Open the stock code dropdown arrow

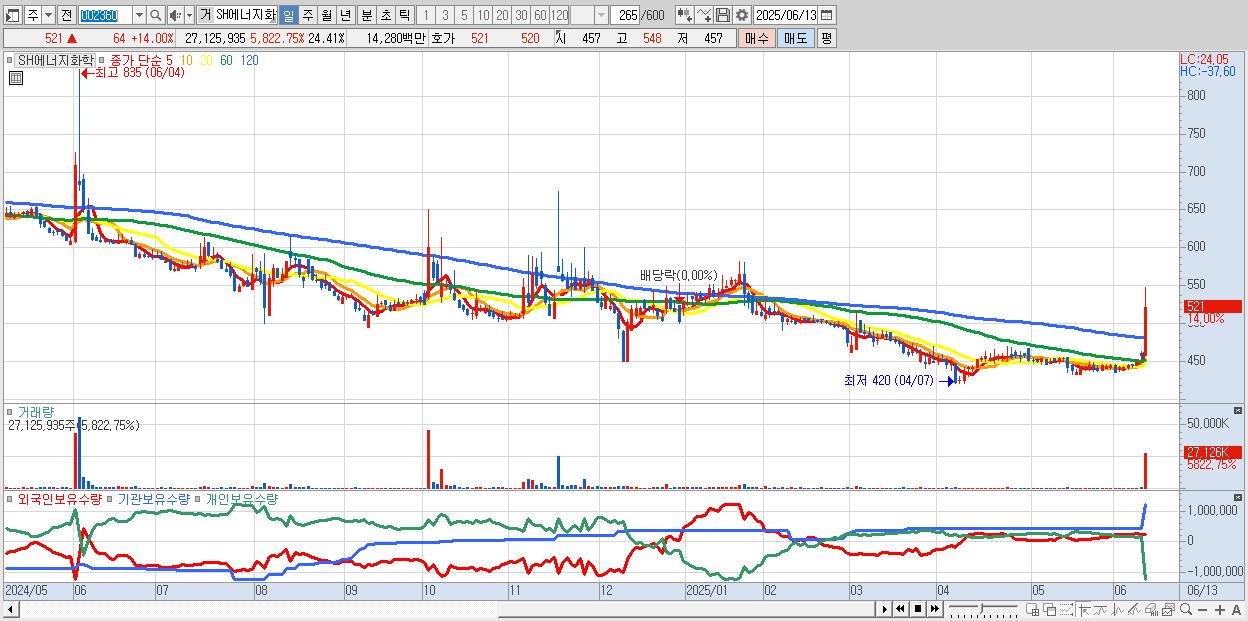(139, 15)
